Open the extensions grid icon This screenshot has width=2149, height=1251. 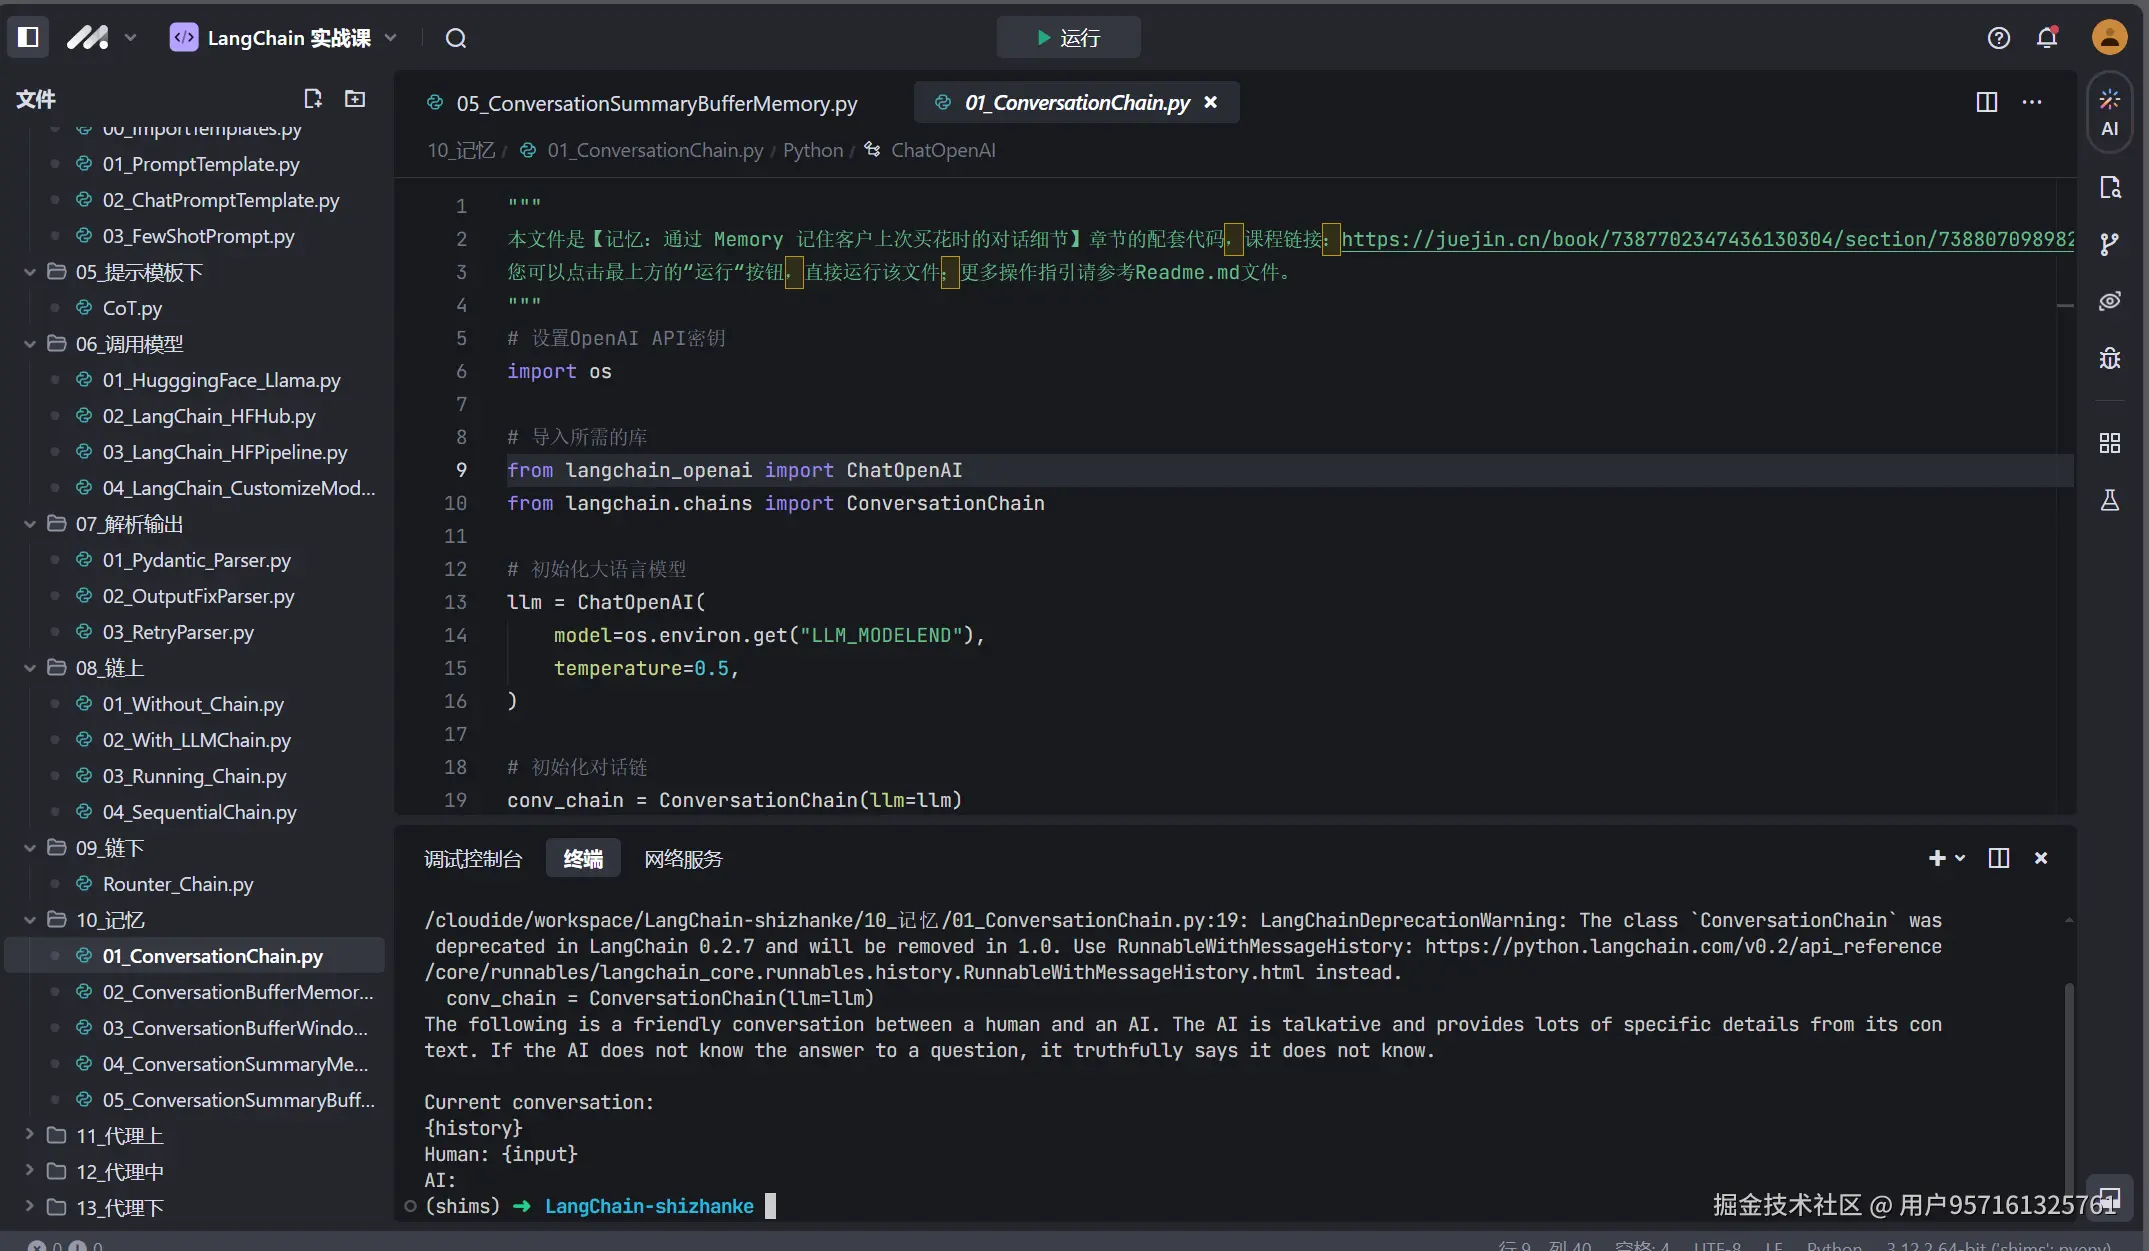(x=2109, y=443)
